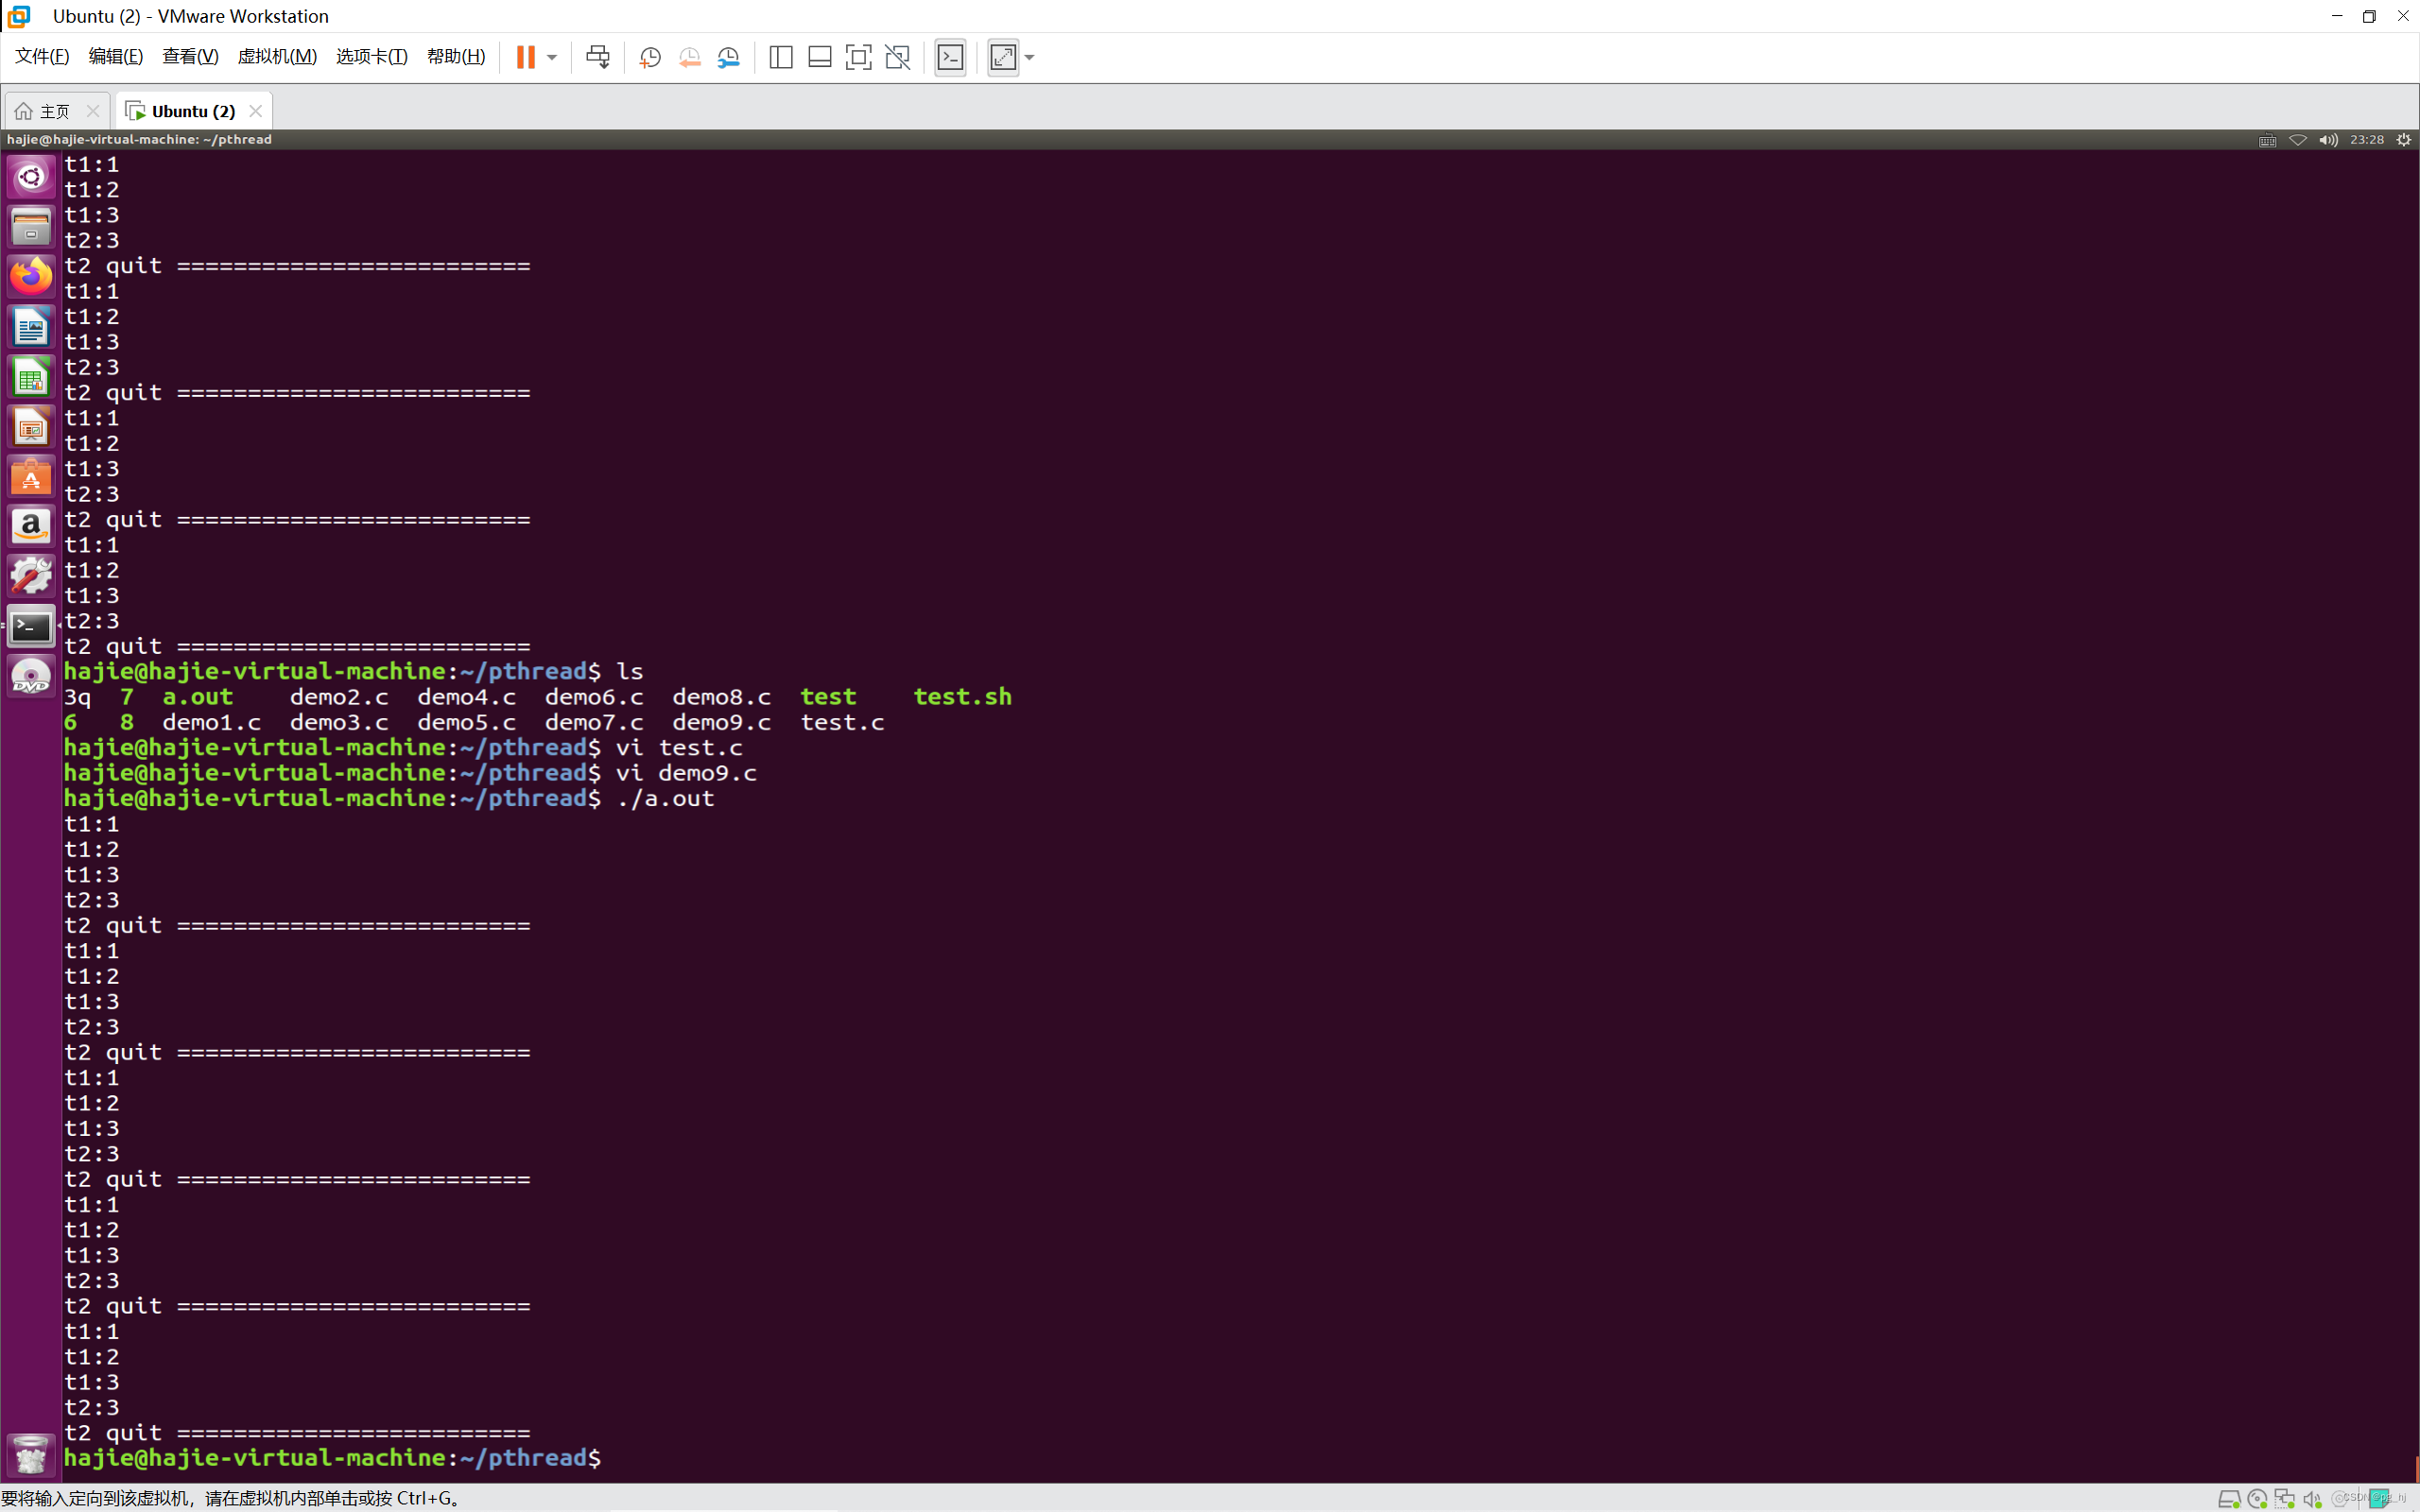Toggle Unity mode icon
The image size is (2420, 1512).
(x=898, y=57)
